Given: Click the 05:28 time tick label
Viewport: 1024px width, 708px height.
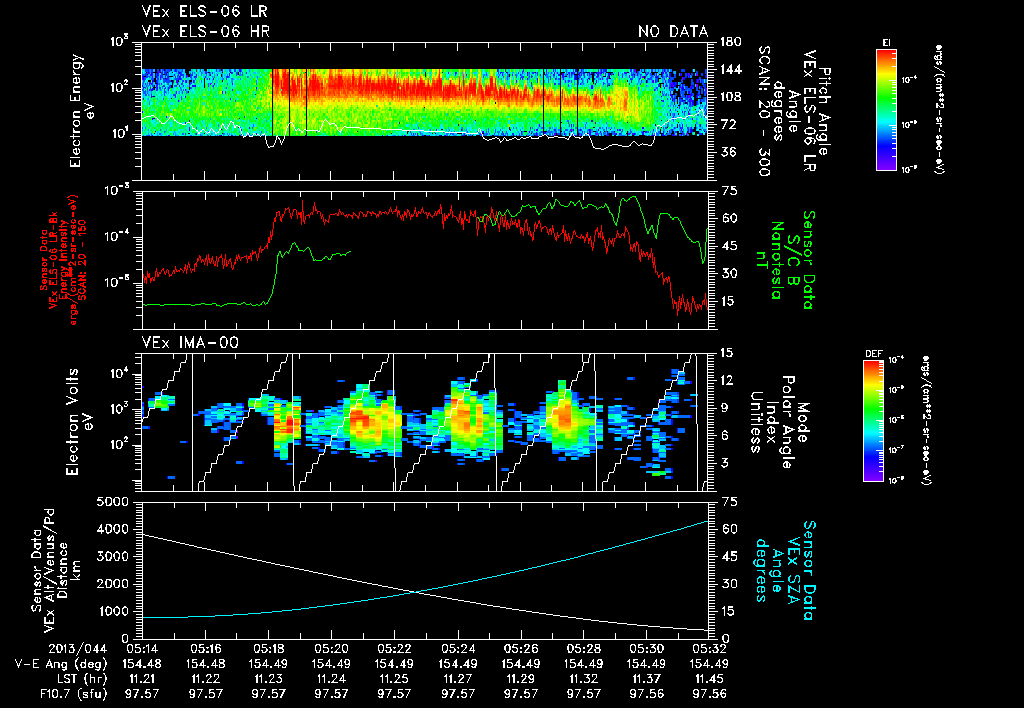Looking at the screenshot, I should [x=584, y=649].
